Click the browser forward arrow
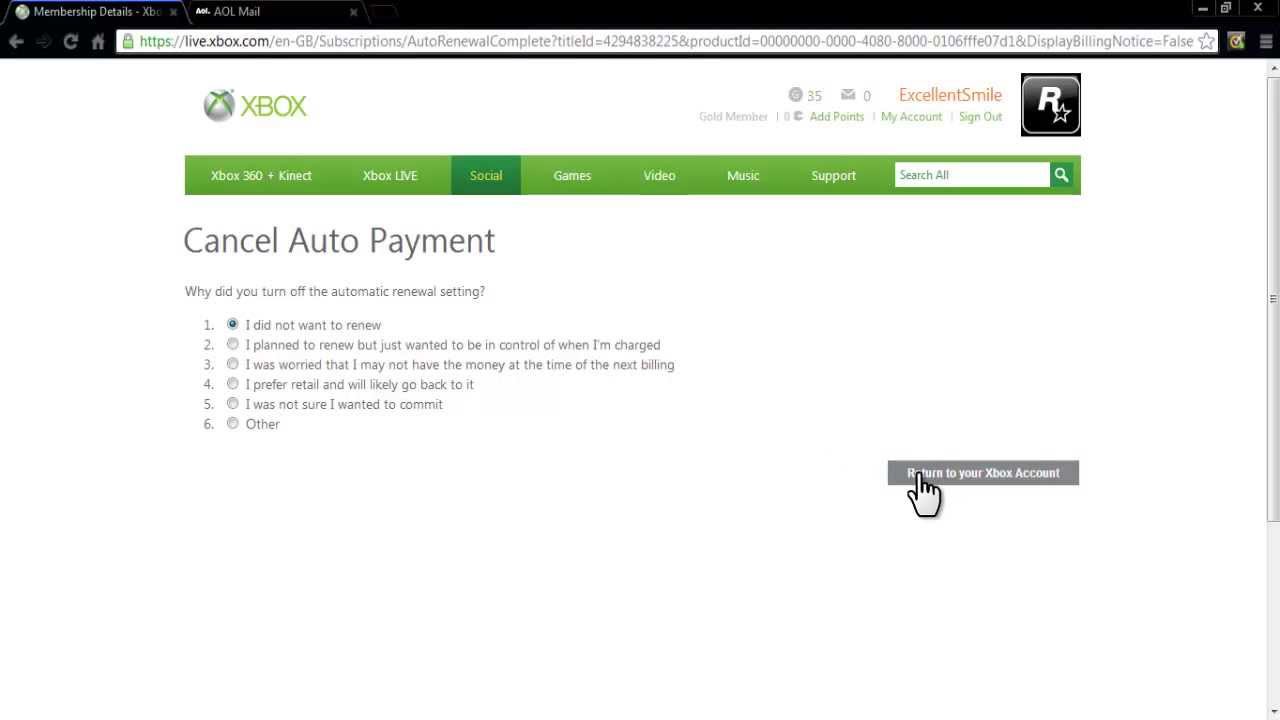 click(x=43, y=41)
